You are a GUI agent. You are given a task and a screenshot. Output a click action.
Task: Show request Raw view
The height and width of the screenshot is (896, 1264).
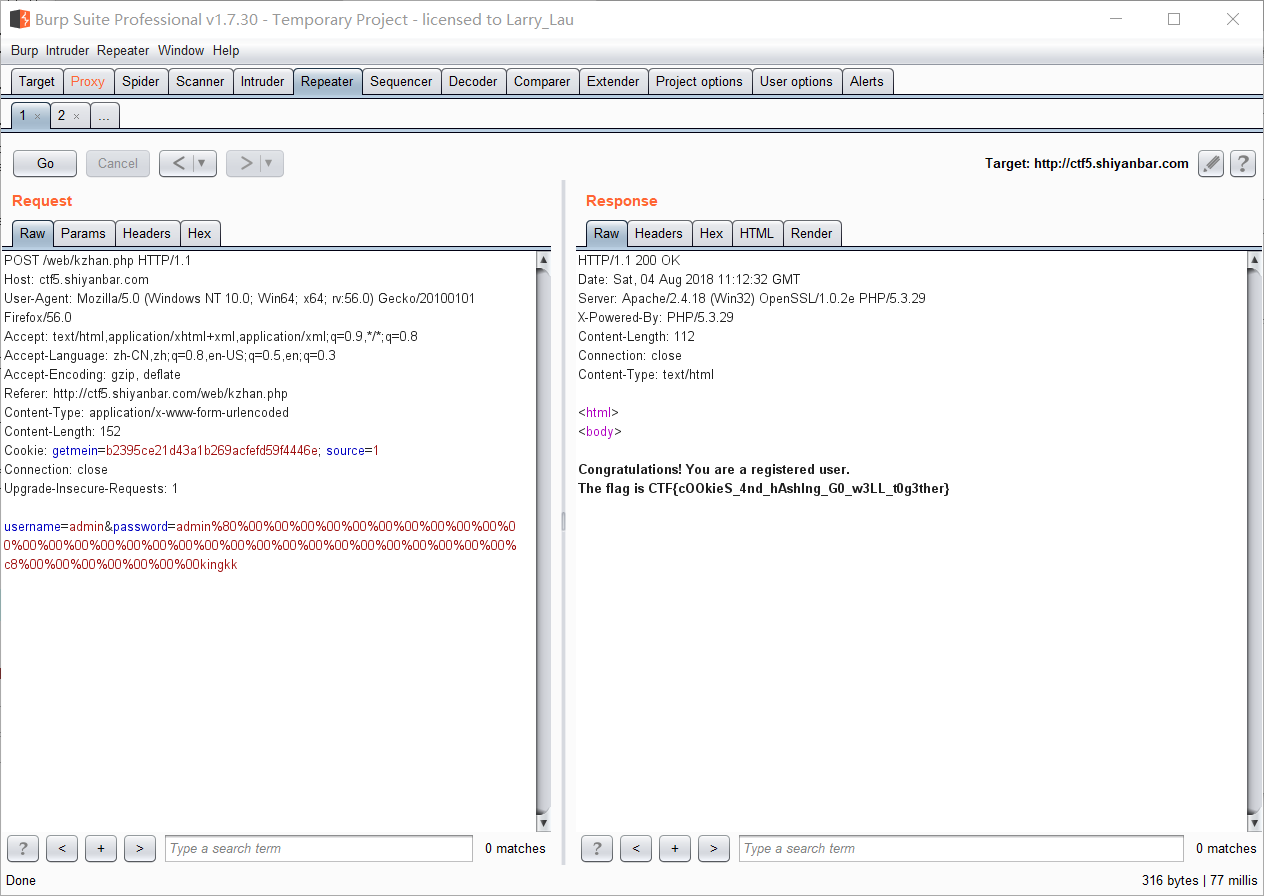click(x=33, y=233)
